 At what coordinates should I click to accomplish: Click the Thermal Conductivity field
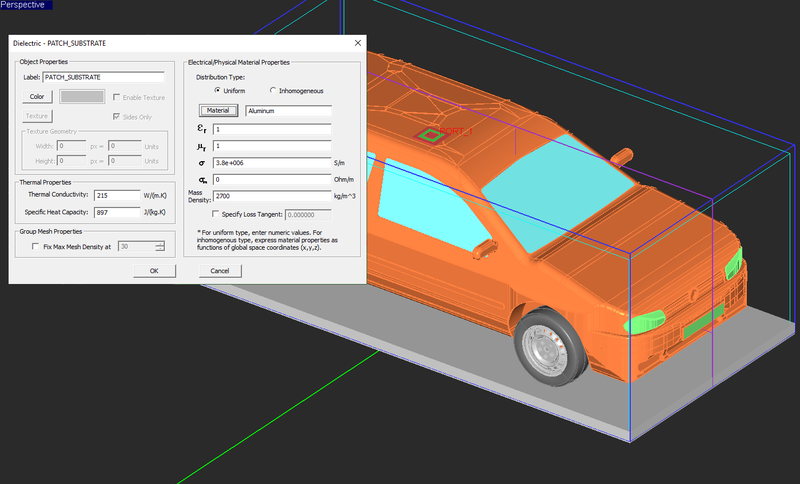116,195
